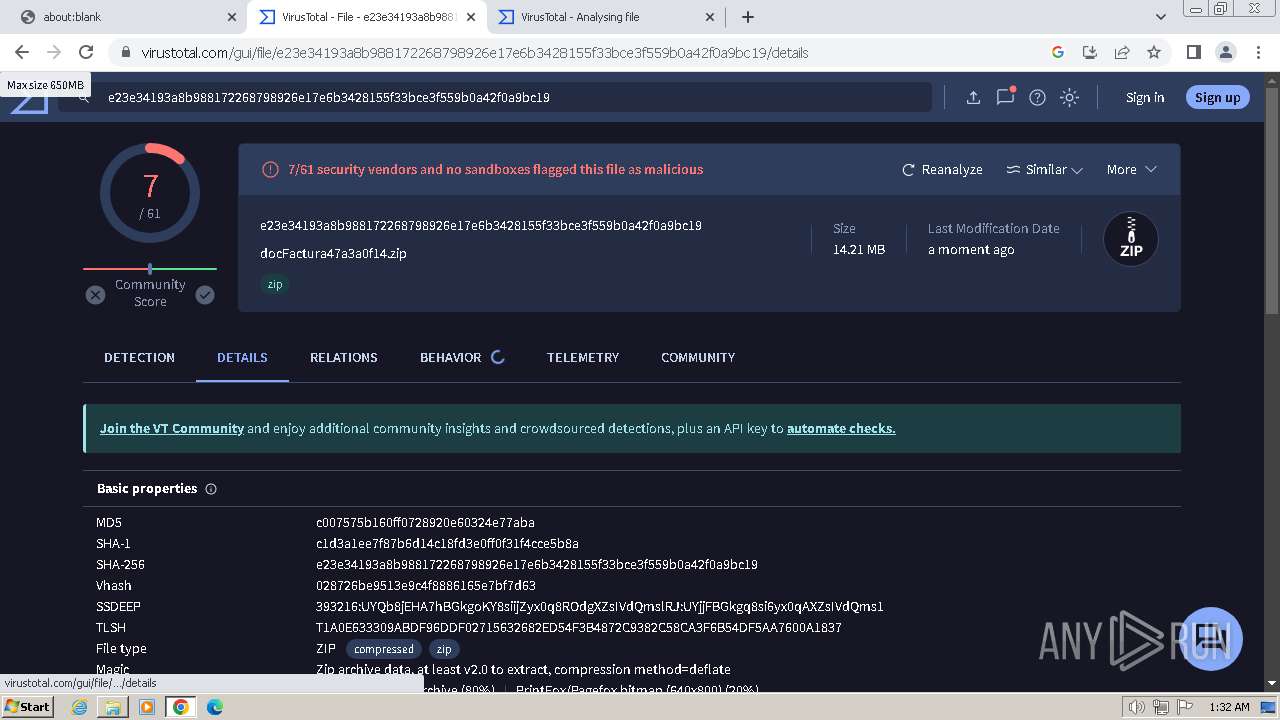Reload the page with refresh icon
Viewport: 1280px width, 720px height.
(x=86, y=52)
